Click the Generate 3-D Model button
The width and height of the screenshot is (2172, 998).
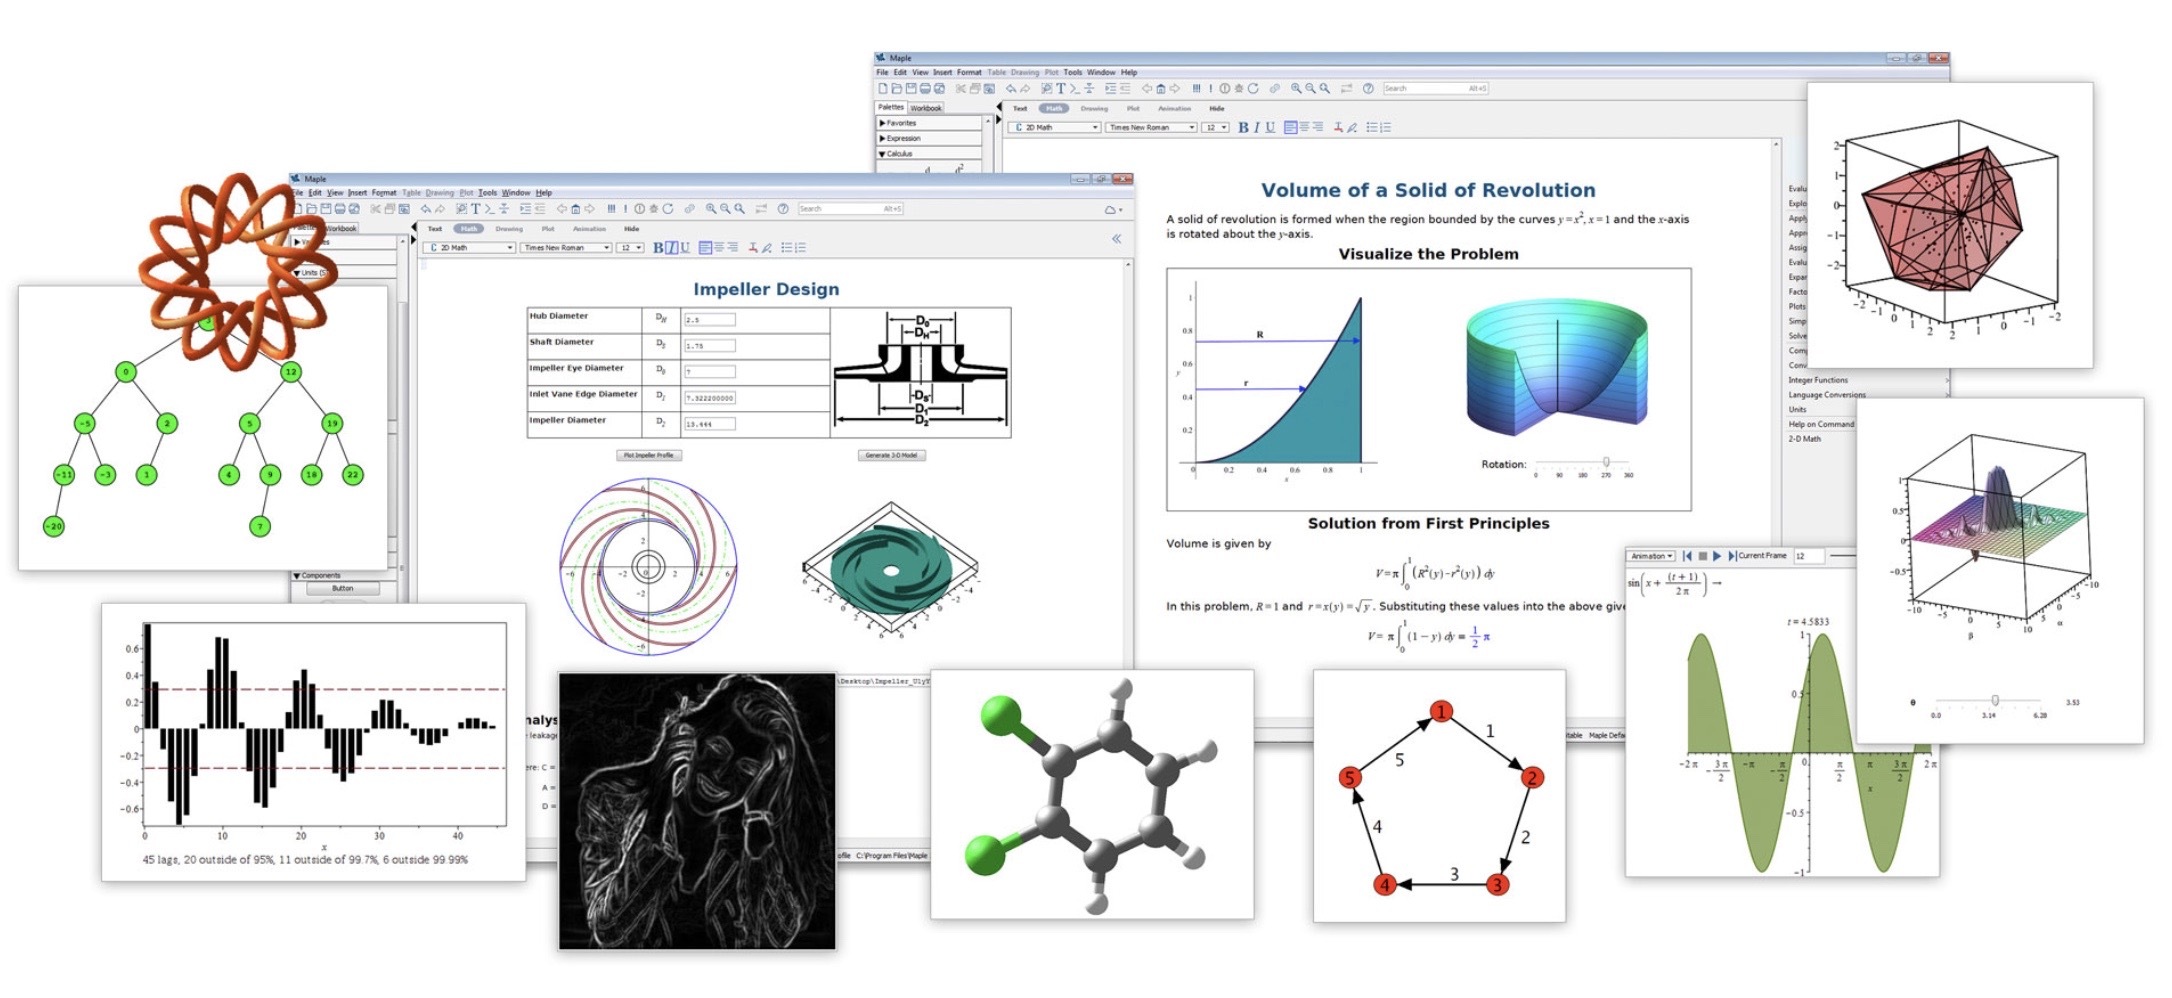tap(891, 455)
